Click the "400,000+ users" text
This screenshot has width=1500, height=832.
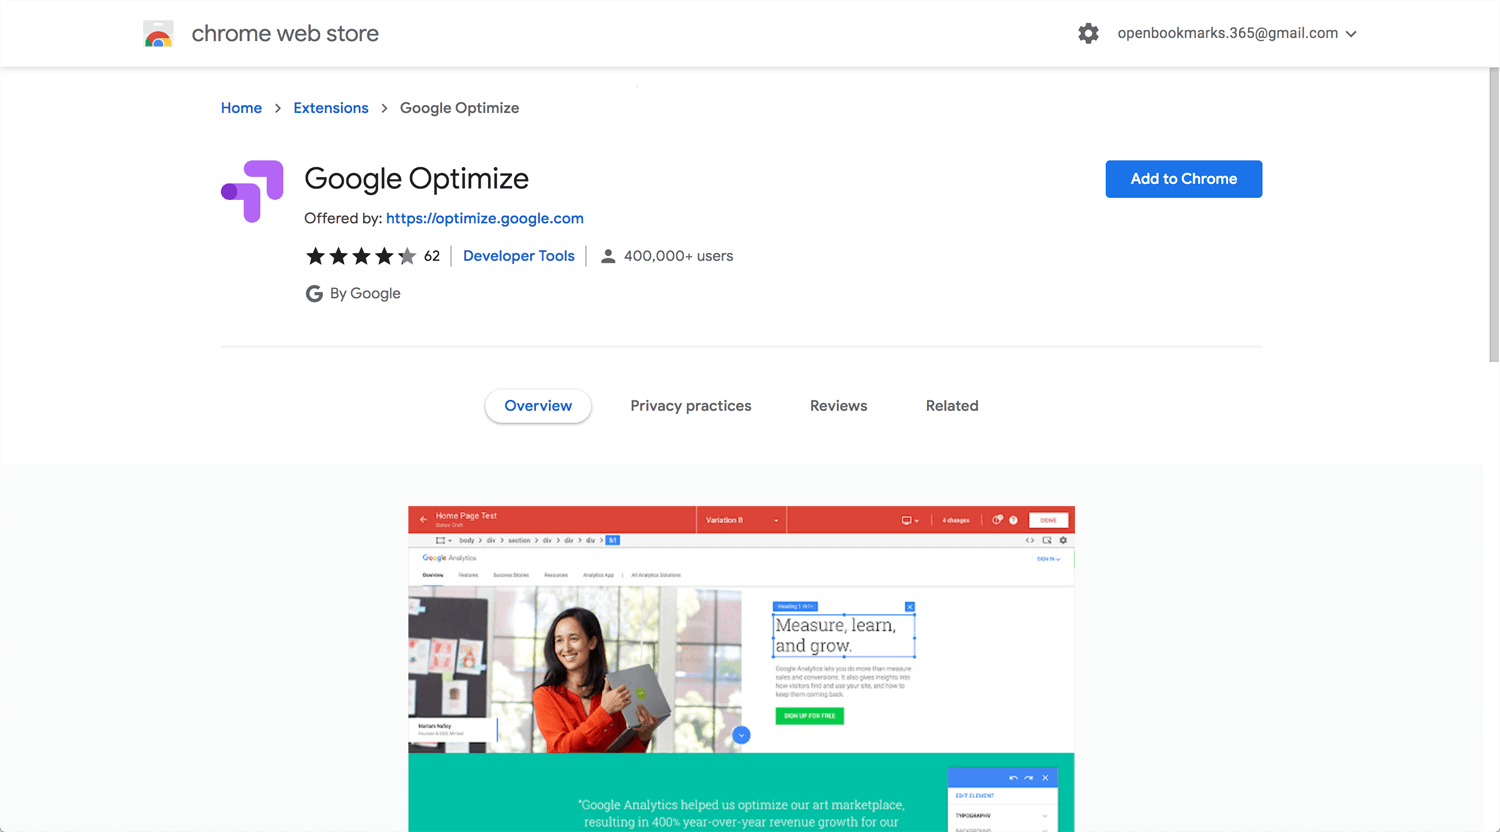[678, 256]
